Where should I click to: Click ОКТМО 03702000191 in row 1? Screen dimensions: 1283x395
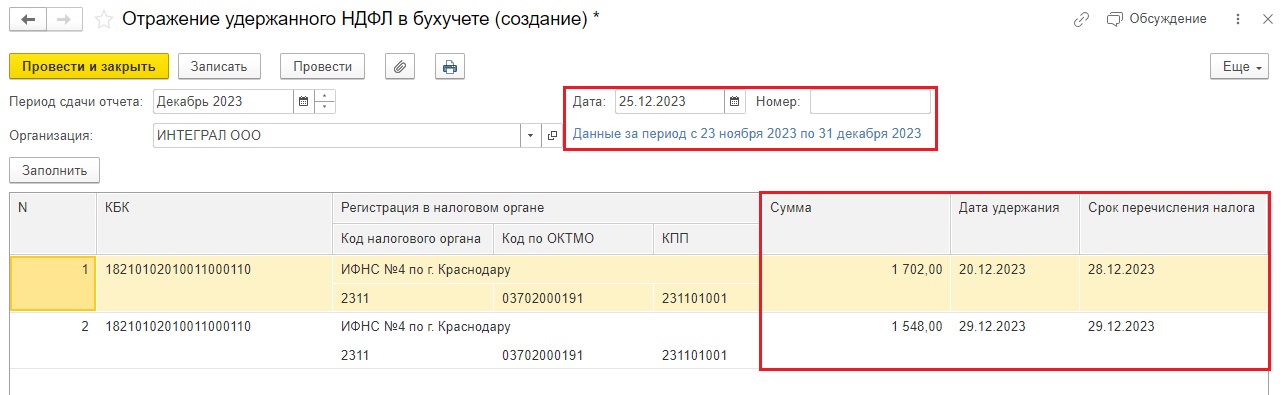(573, 298)
